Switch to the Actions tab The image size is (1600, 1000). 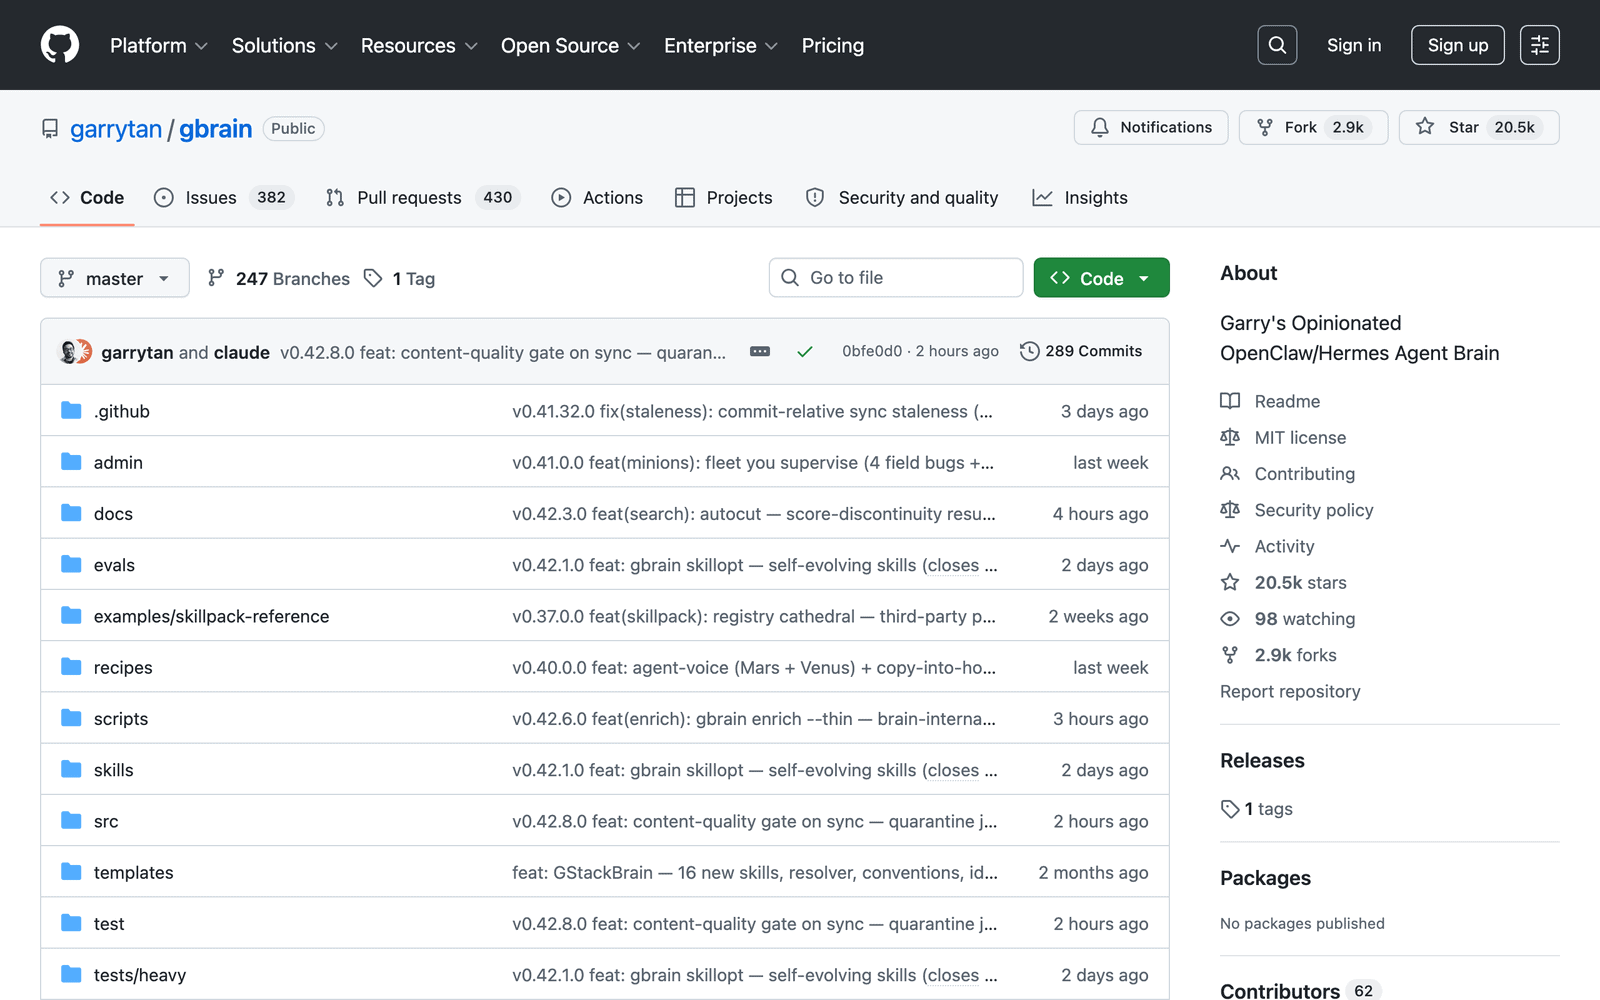click(x=597, y=197)
